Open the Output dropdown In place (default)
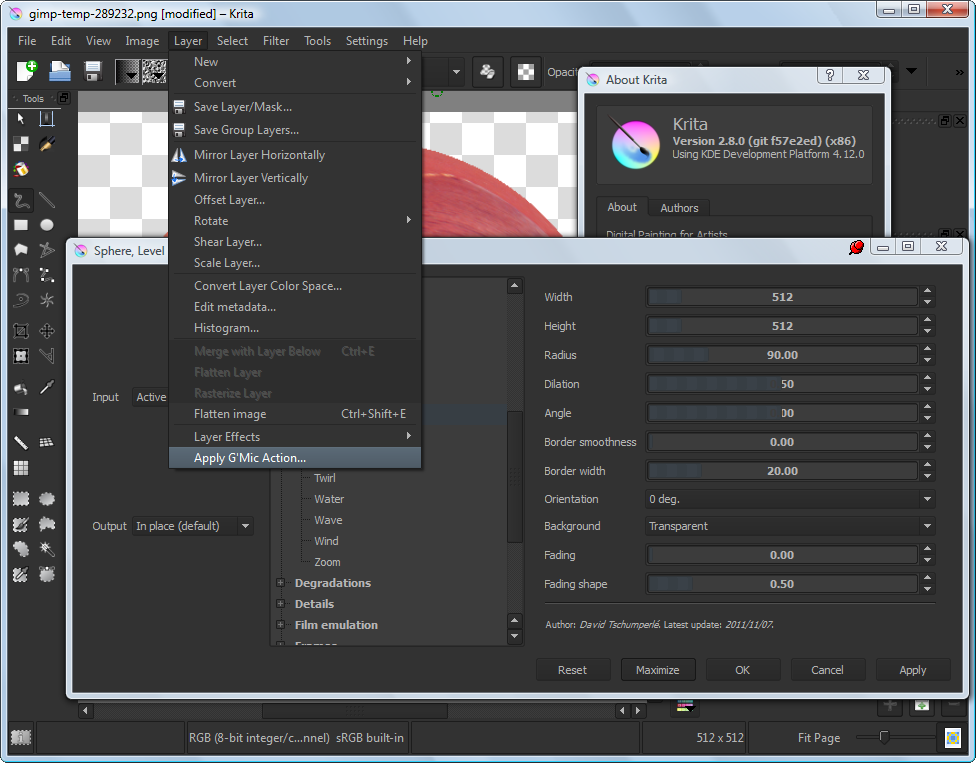976x763 pixels. pyautogui.click(x=192, y=527)
